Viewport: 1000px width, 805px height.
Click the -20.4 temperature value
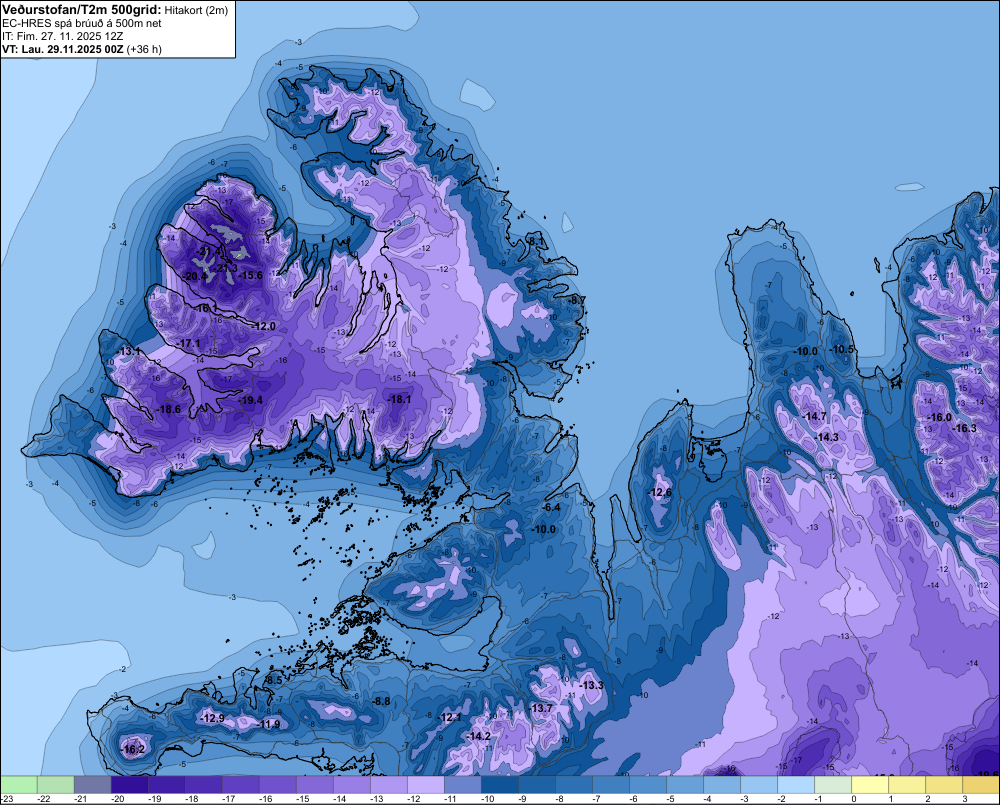pos(195,276)
